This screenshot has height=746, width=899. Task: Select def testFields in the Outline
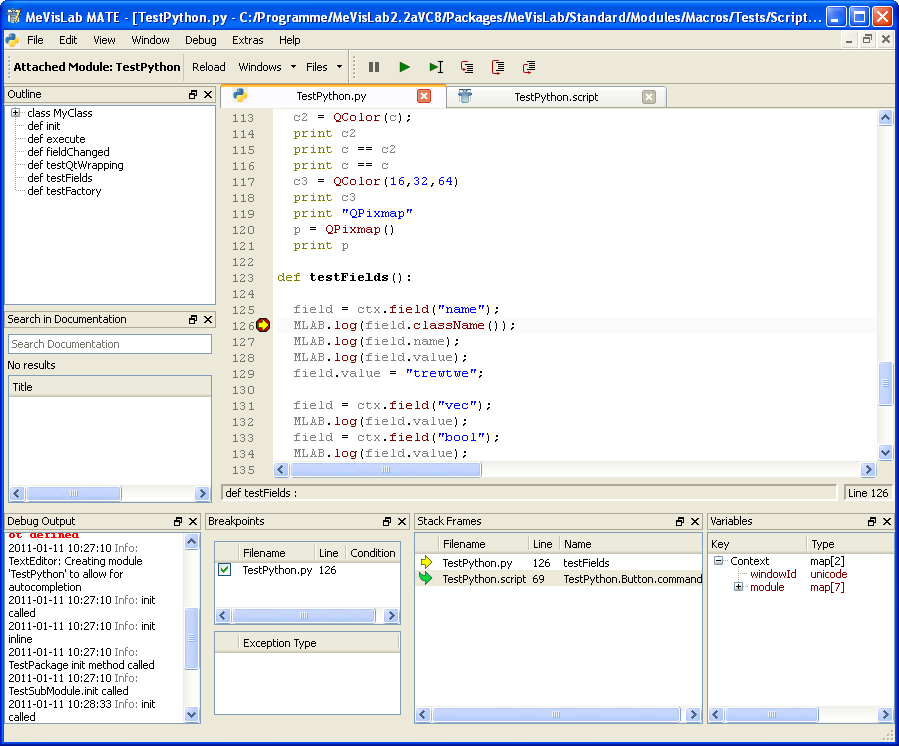60,178
